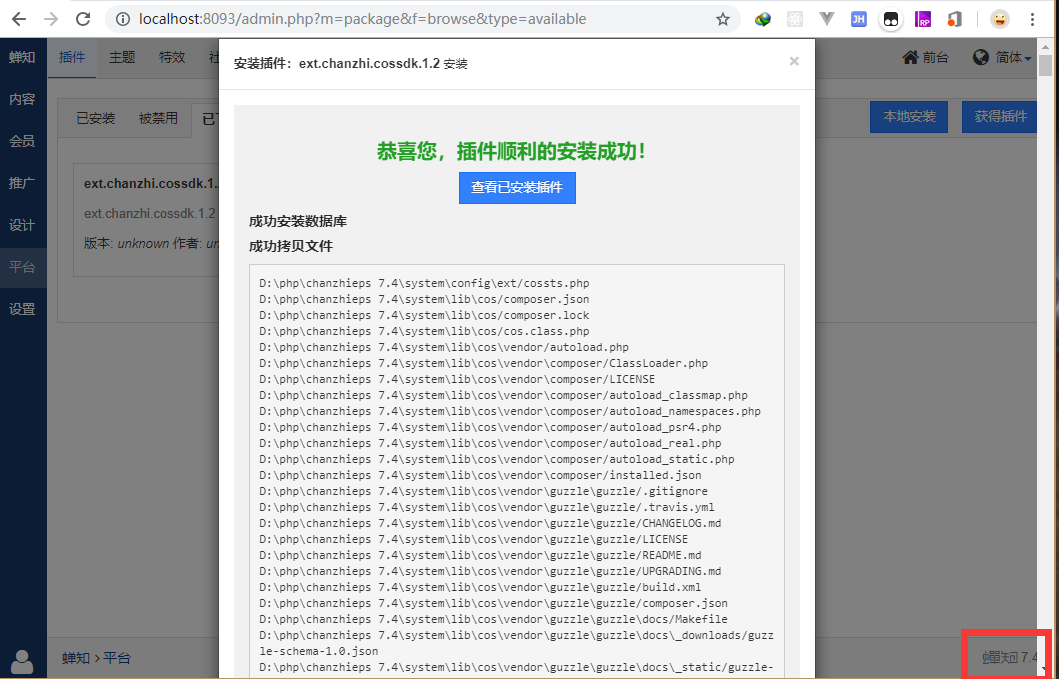
Task: Click the UPGRADING.md file path line
Action: 490,571
